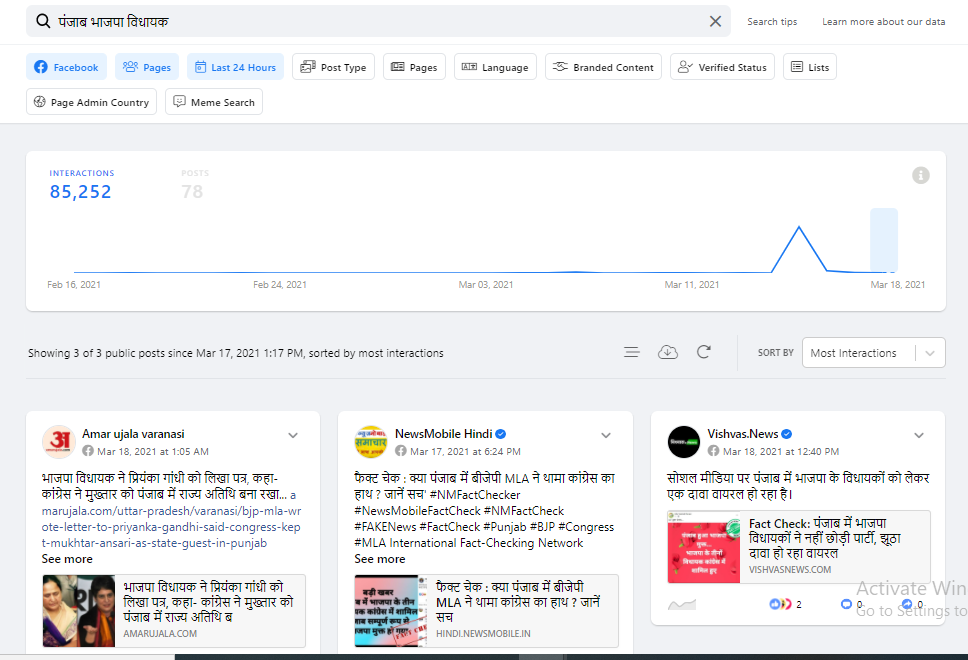Clear the search query with X icon

[715, 21]
